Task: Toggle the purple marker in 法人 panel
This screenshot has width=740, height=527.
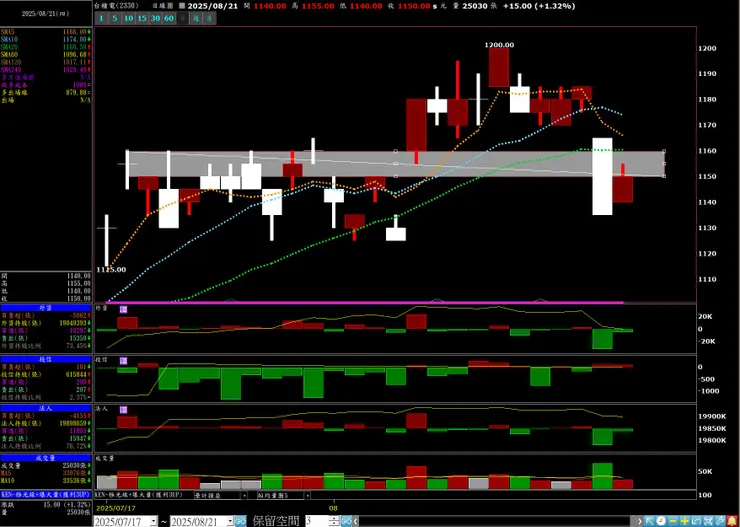Action: click(123, 409)
